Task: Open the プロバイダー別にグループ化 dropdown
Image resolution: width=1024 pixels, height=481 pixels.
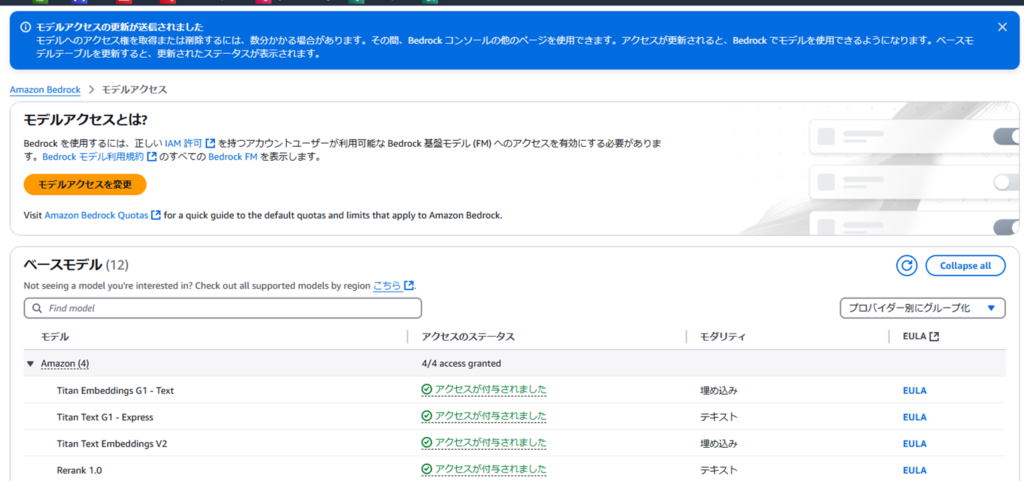Action: pos(921,308)
